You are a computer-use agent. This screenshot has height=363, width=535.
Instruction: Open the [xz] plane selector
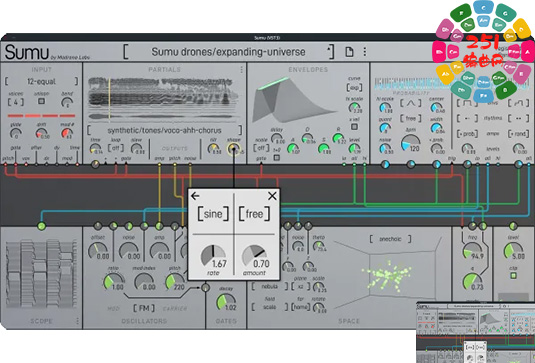point(300,287)
